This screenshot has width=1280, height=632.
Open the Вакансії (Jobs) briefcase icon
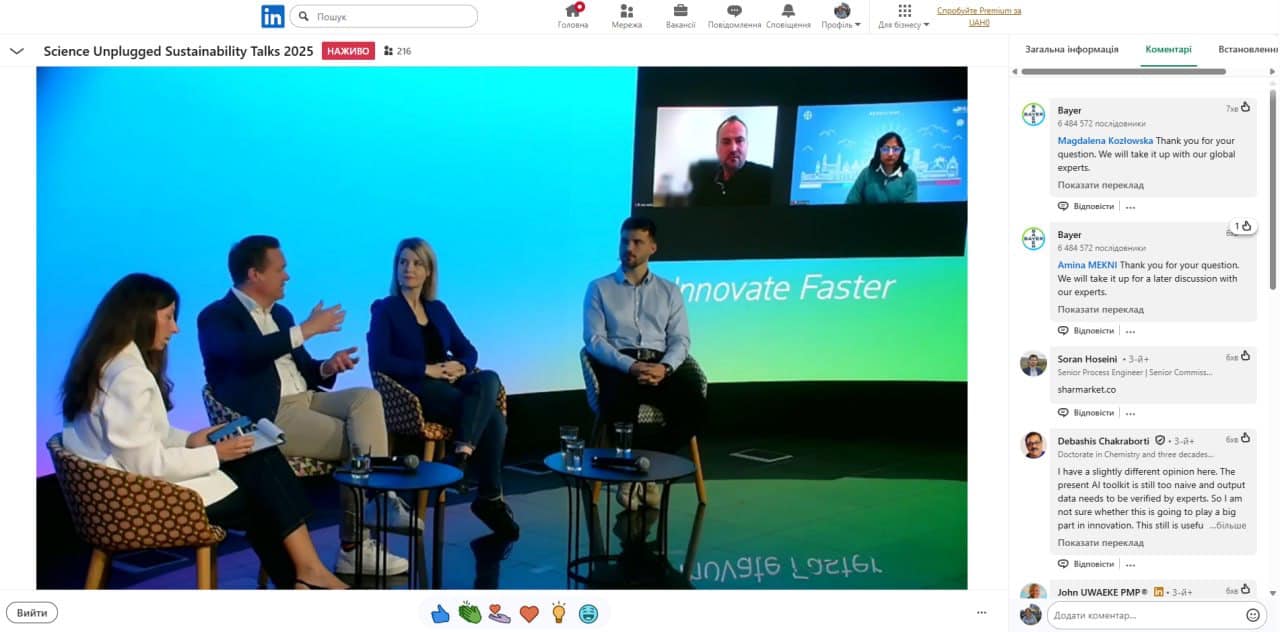point(680,12)
